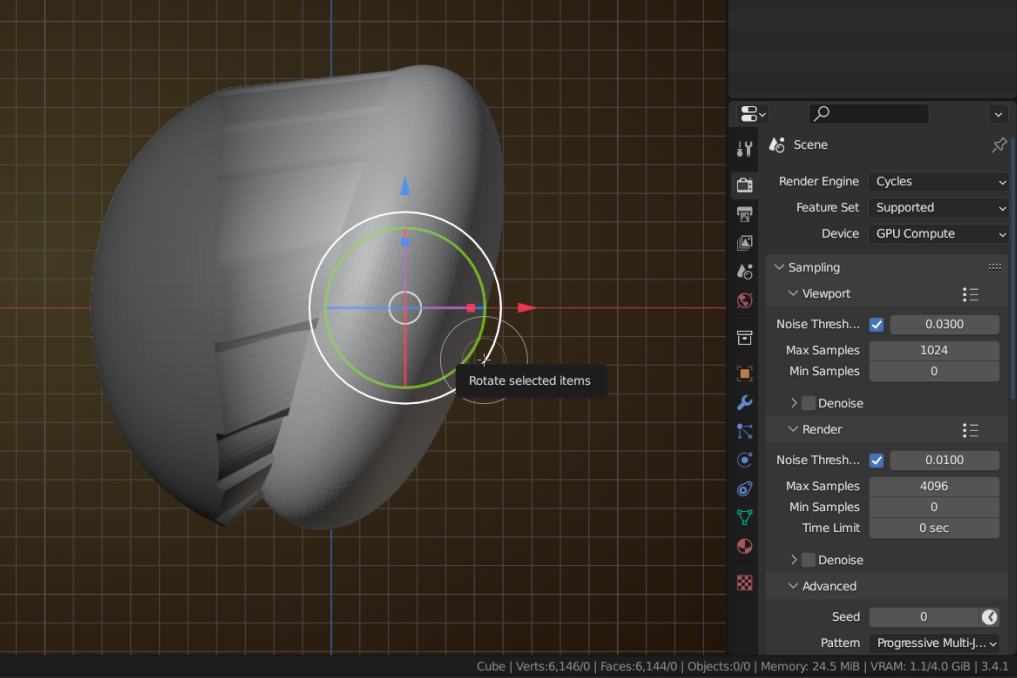Viewport: 1017px width, 678px height.
Task: Click the Time Limit field 0 sec
Action: (x=934, y=528)
